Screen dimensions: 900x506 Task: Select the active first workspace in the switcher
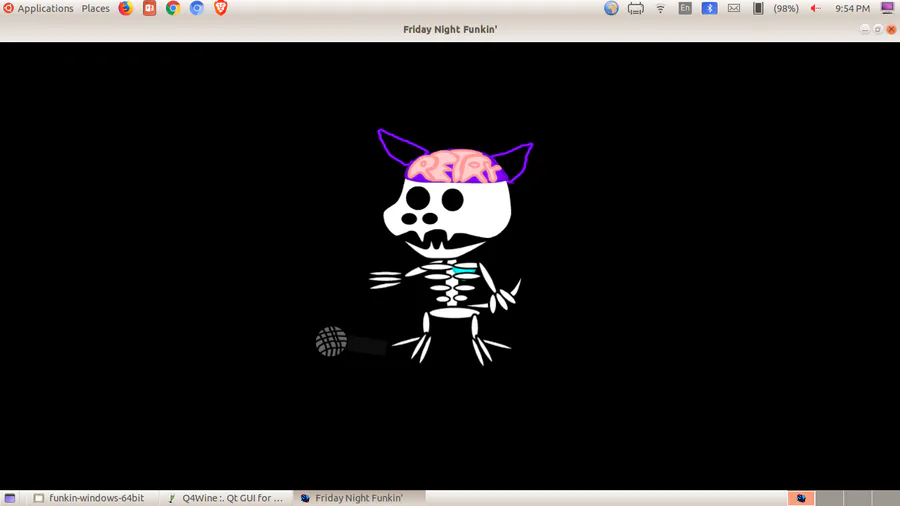tap(801, 498)
